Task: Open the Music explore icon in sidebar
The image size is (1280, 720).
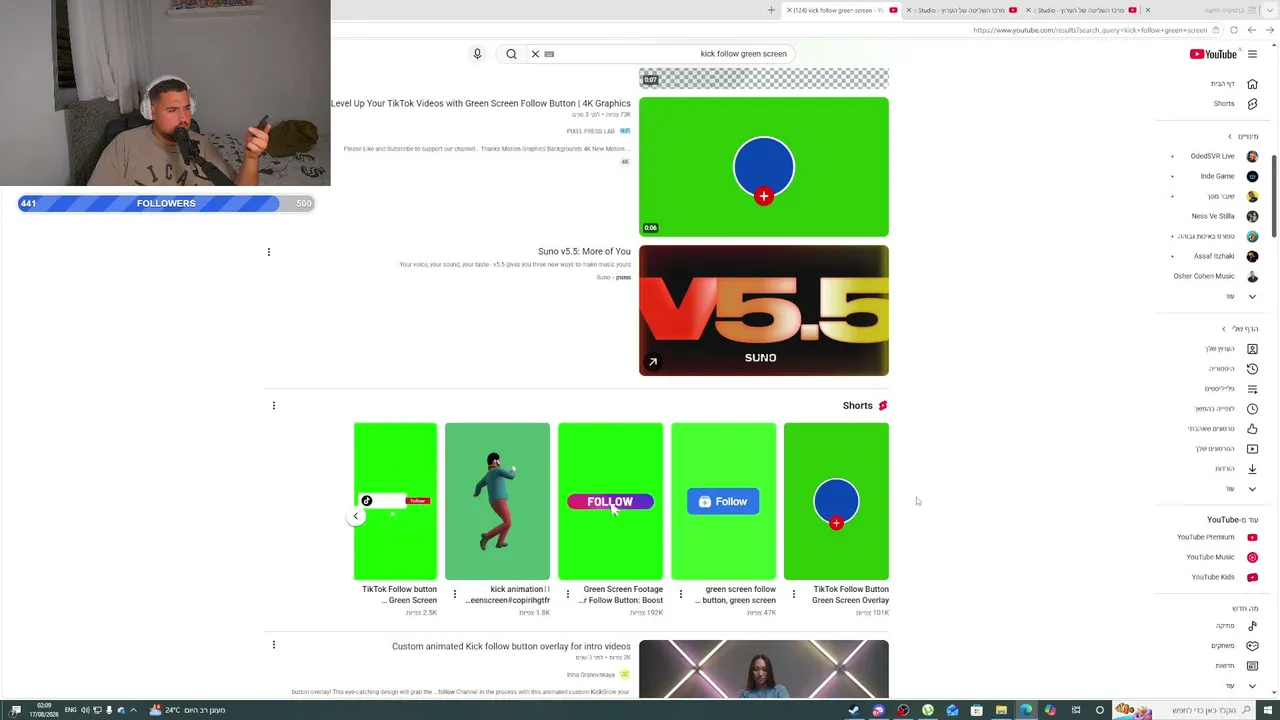Action: point(1252,626)
